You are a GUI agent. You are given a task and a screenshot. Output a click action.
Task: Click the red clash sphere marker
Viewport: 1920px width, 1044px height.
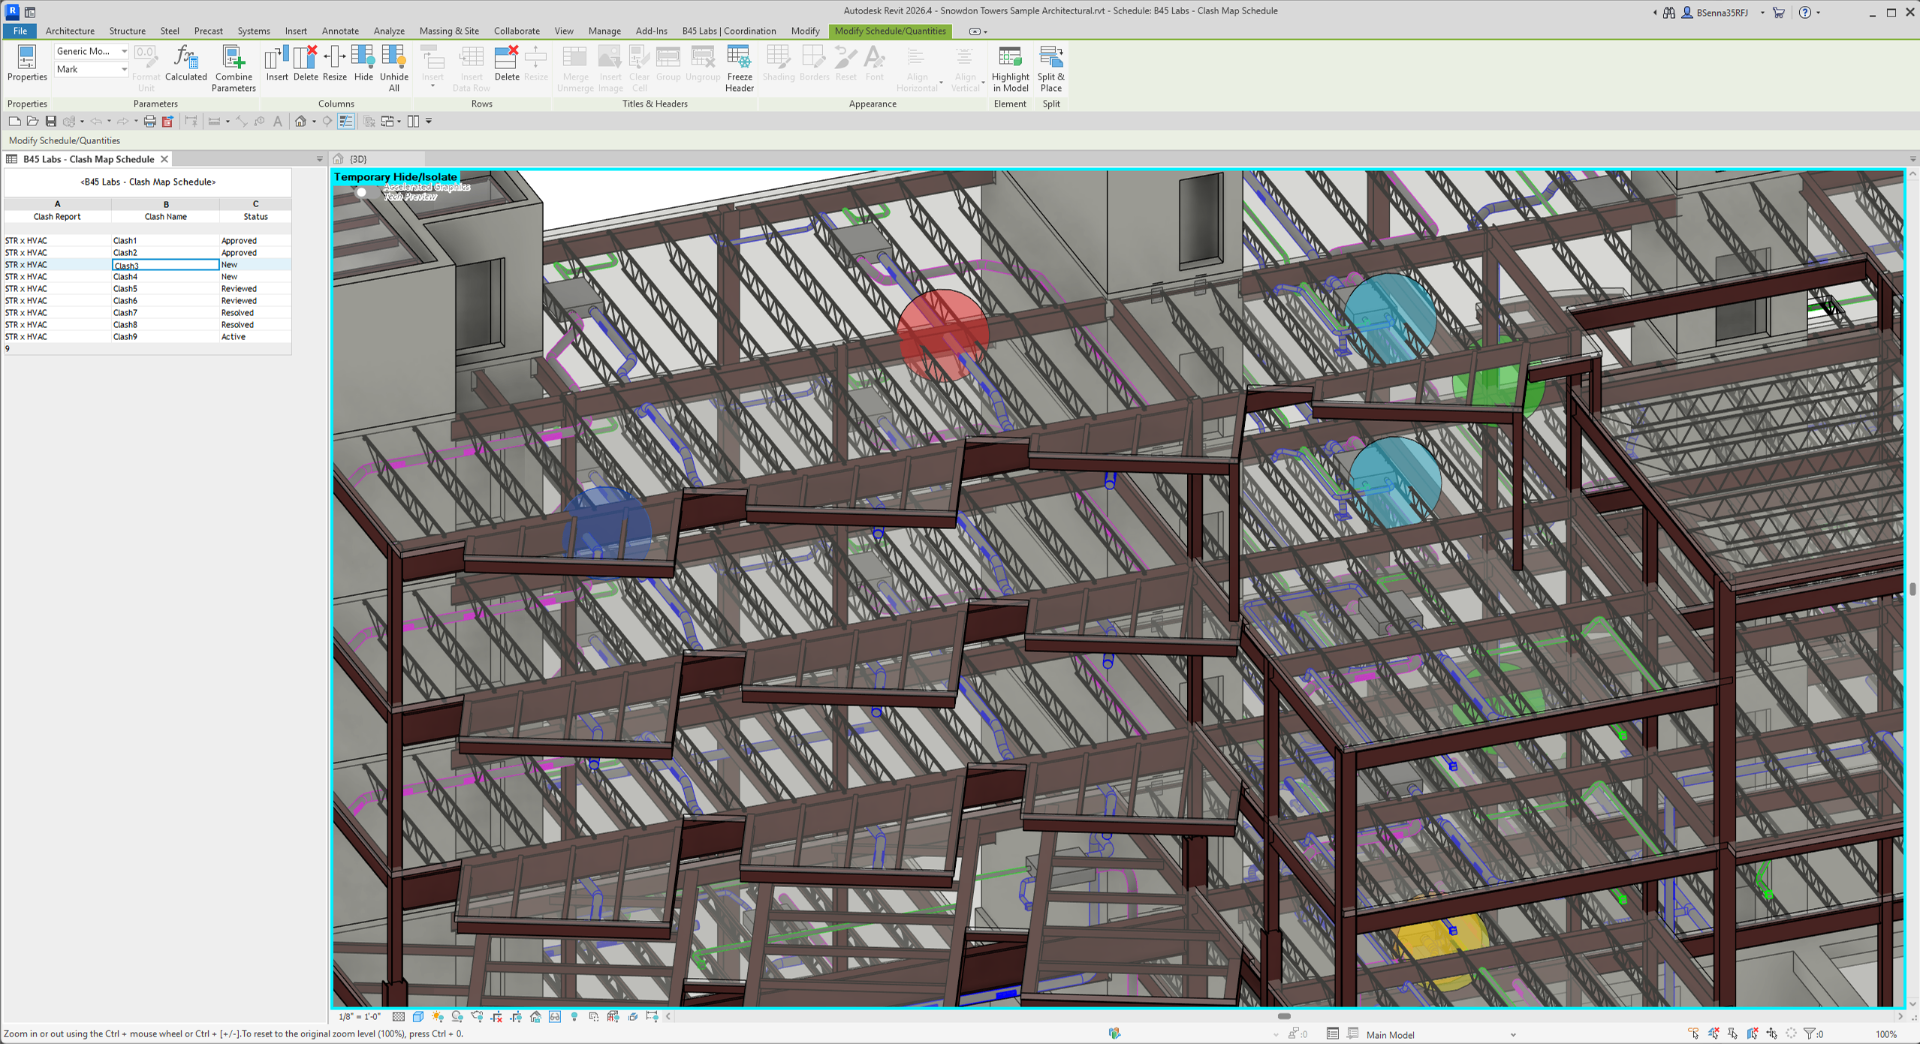[943, 335]
